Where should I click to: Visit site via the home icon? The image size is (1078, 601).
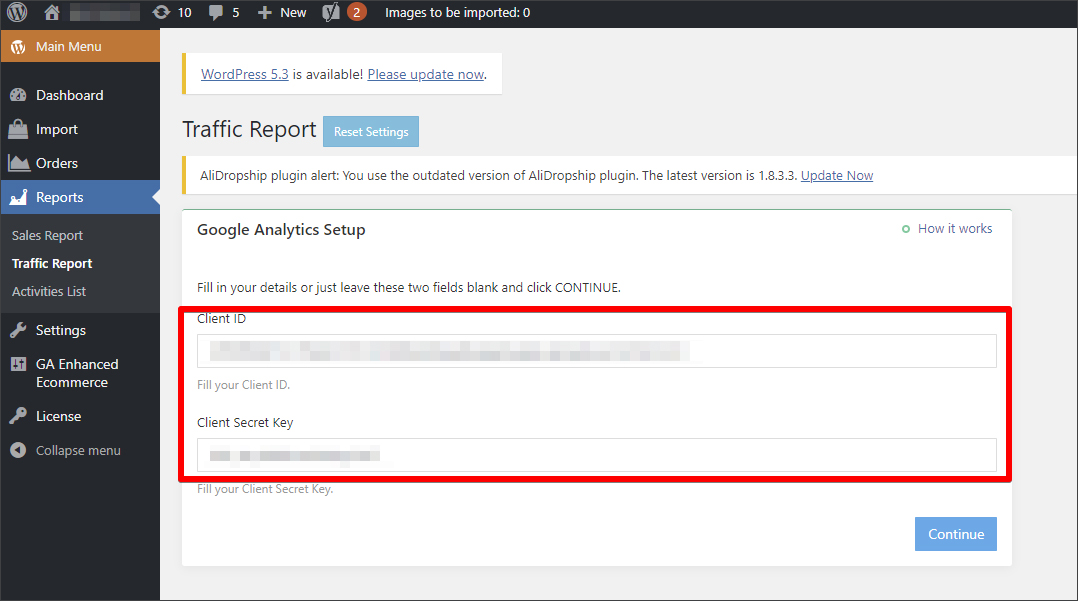(x=52, y=12)
